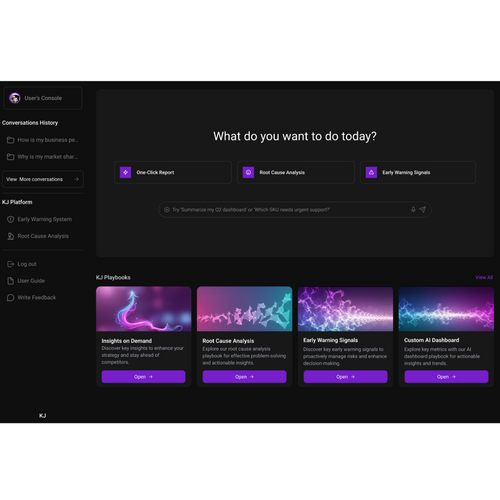Click the arrow in View More conversations
The width and height of the screenshot is (500, 500).
pyautogui.click(x=76, y=179)
